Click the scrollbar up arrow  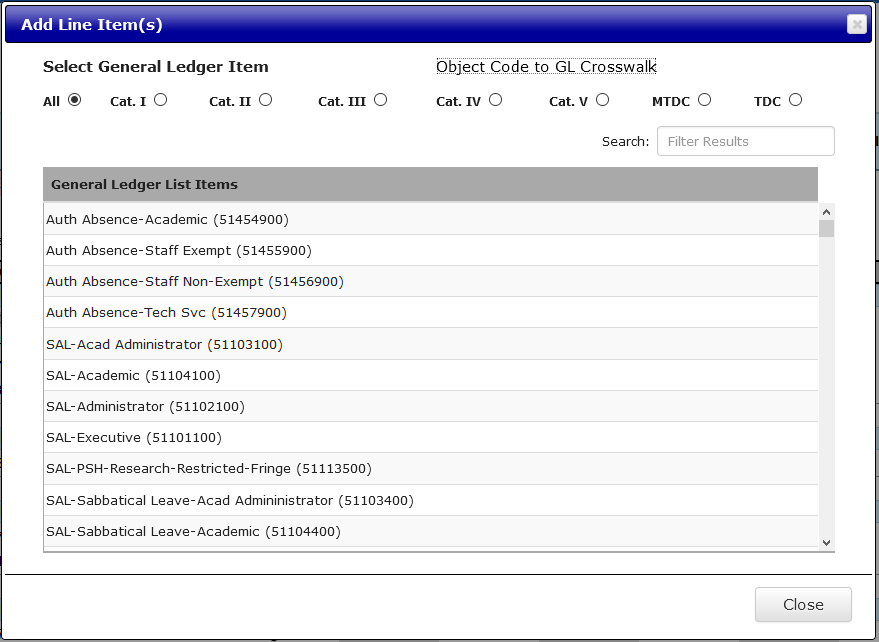click(826, 211)
